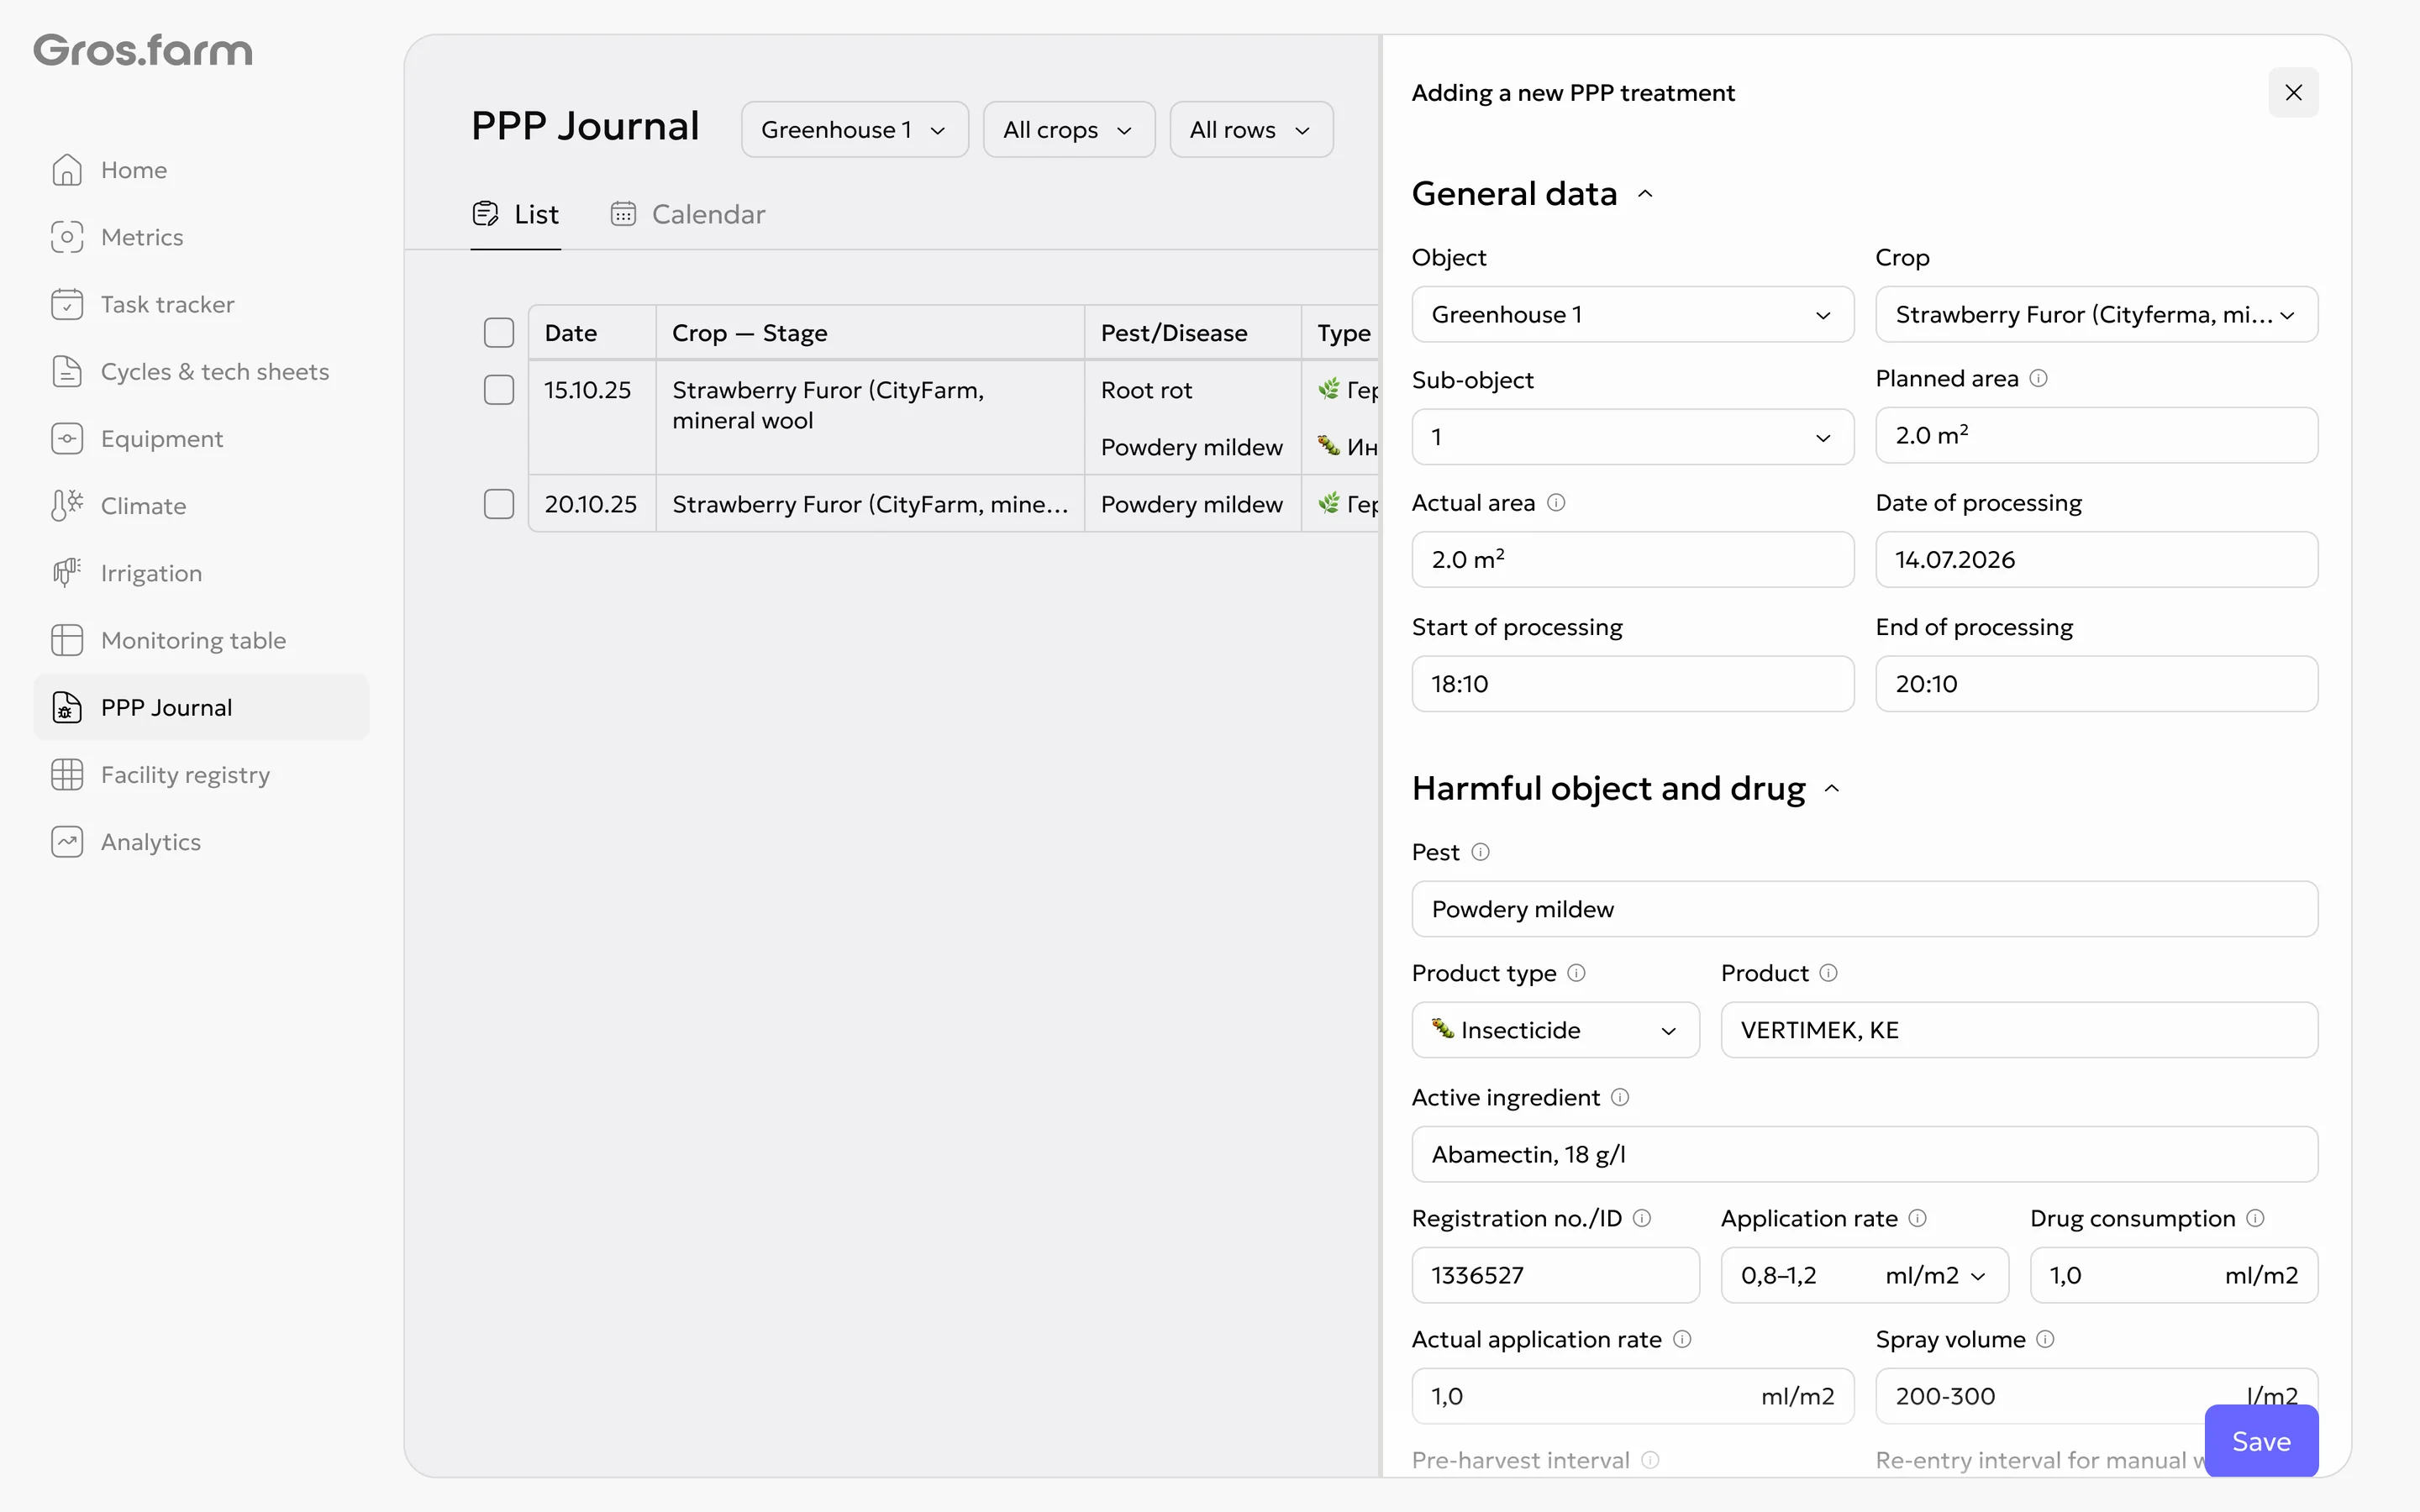
Task: Click the Monitoring table icon
Action: point(67,640)
